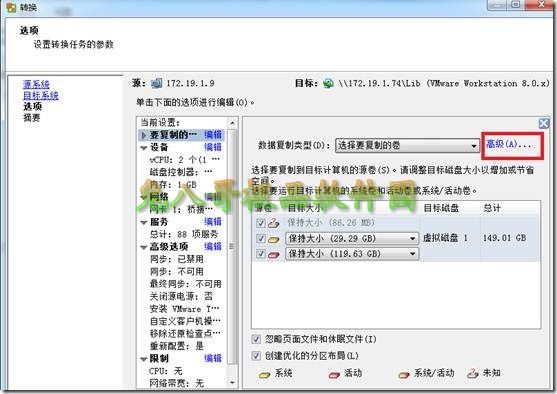The width and height of the screenshot is (557, 394).
Task: Collapse the 设备 section
Action: (x=144, y=148)
